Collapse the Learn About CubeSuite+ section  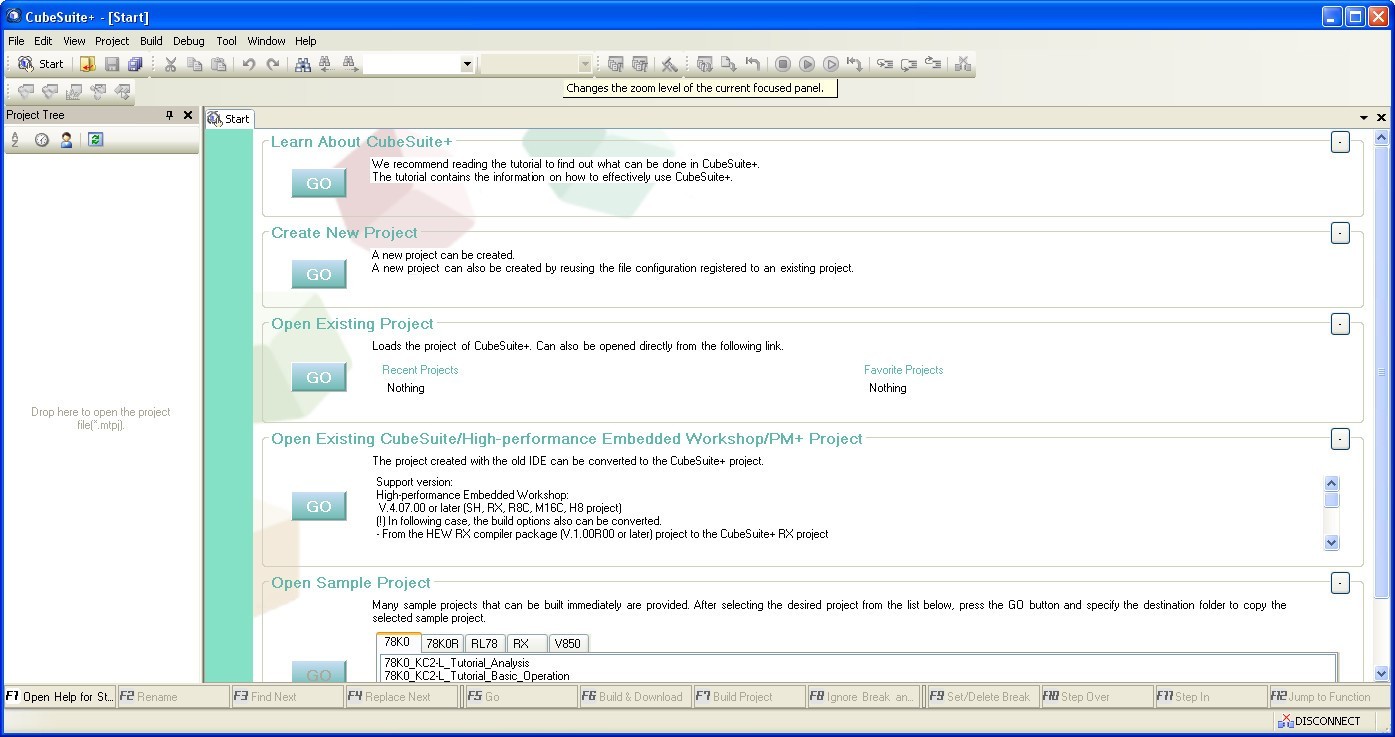click(x=1340, y=142)
